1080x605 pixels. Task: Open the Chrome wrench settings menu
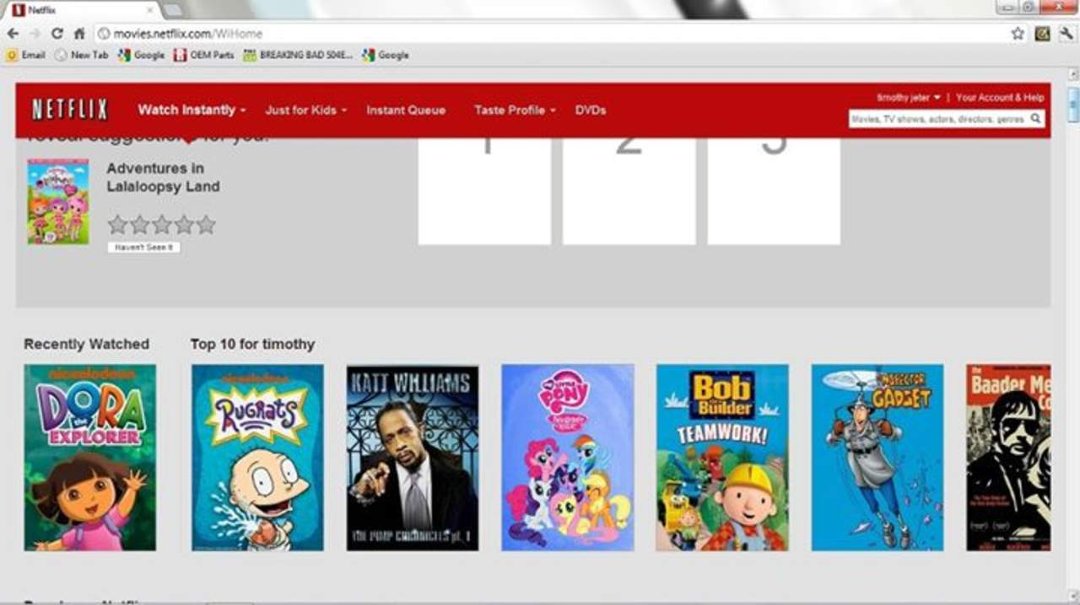pyautogui.click(x=1066, y=33)
